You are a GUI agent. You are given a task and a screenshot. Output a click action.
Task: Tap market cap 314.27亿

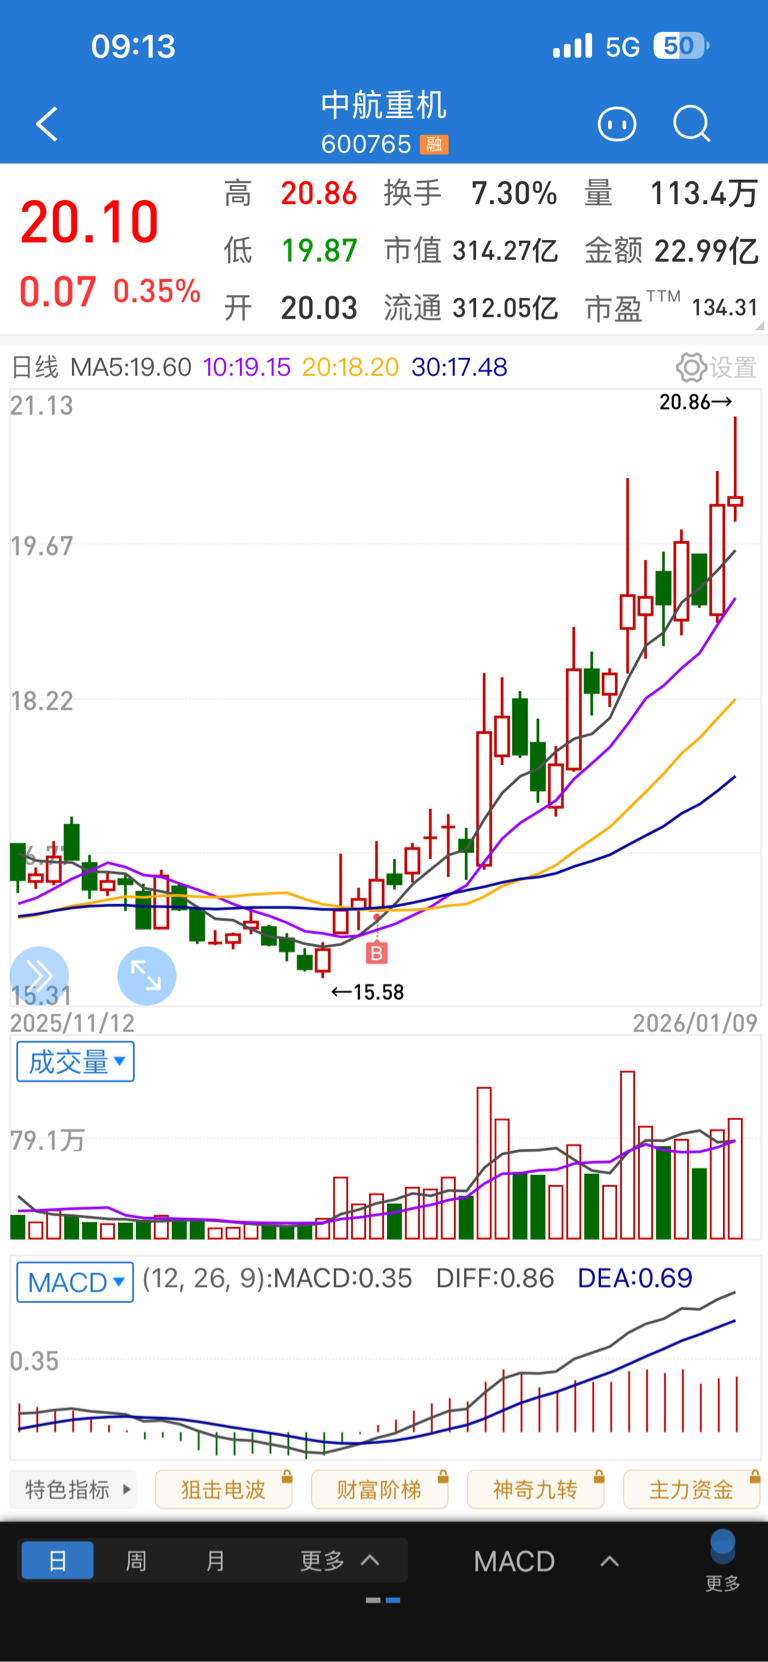pos(505,250)
